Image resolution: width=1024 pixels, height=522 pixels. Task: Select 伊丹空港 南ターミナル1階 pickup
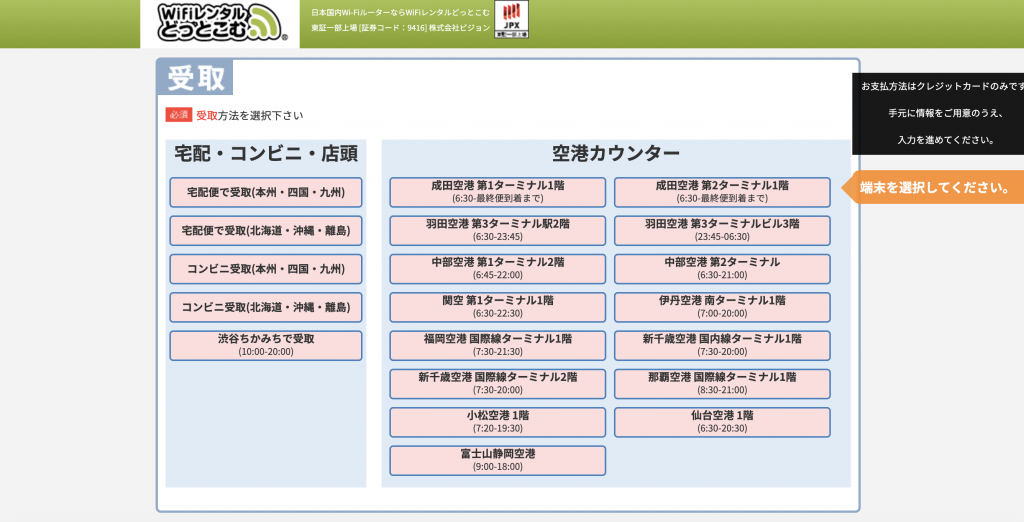[722, 306]
